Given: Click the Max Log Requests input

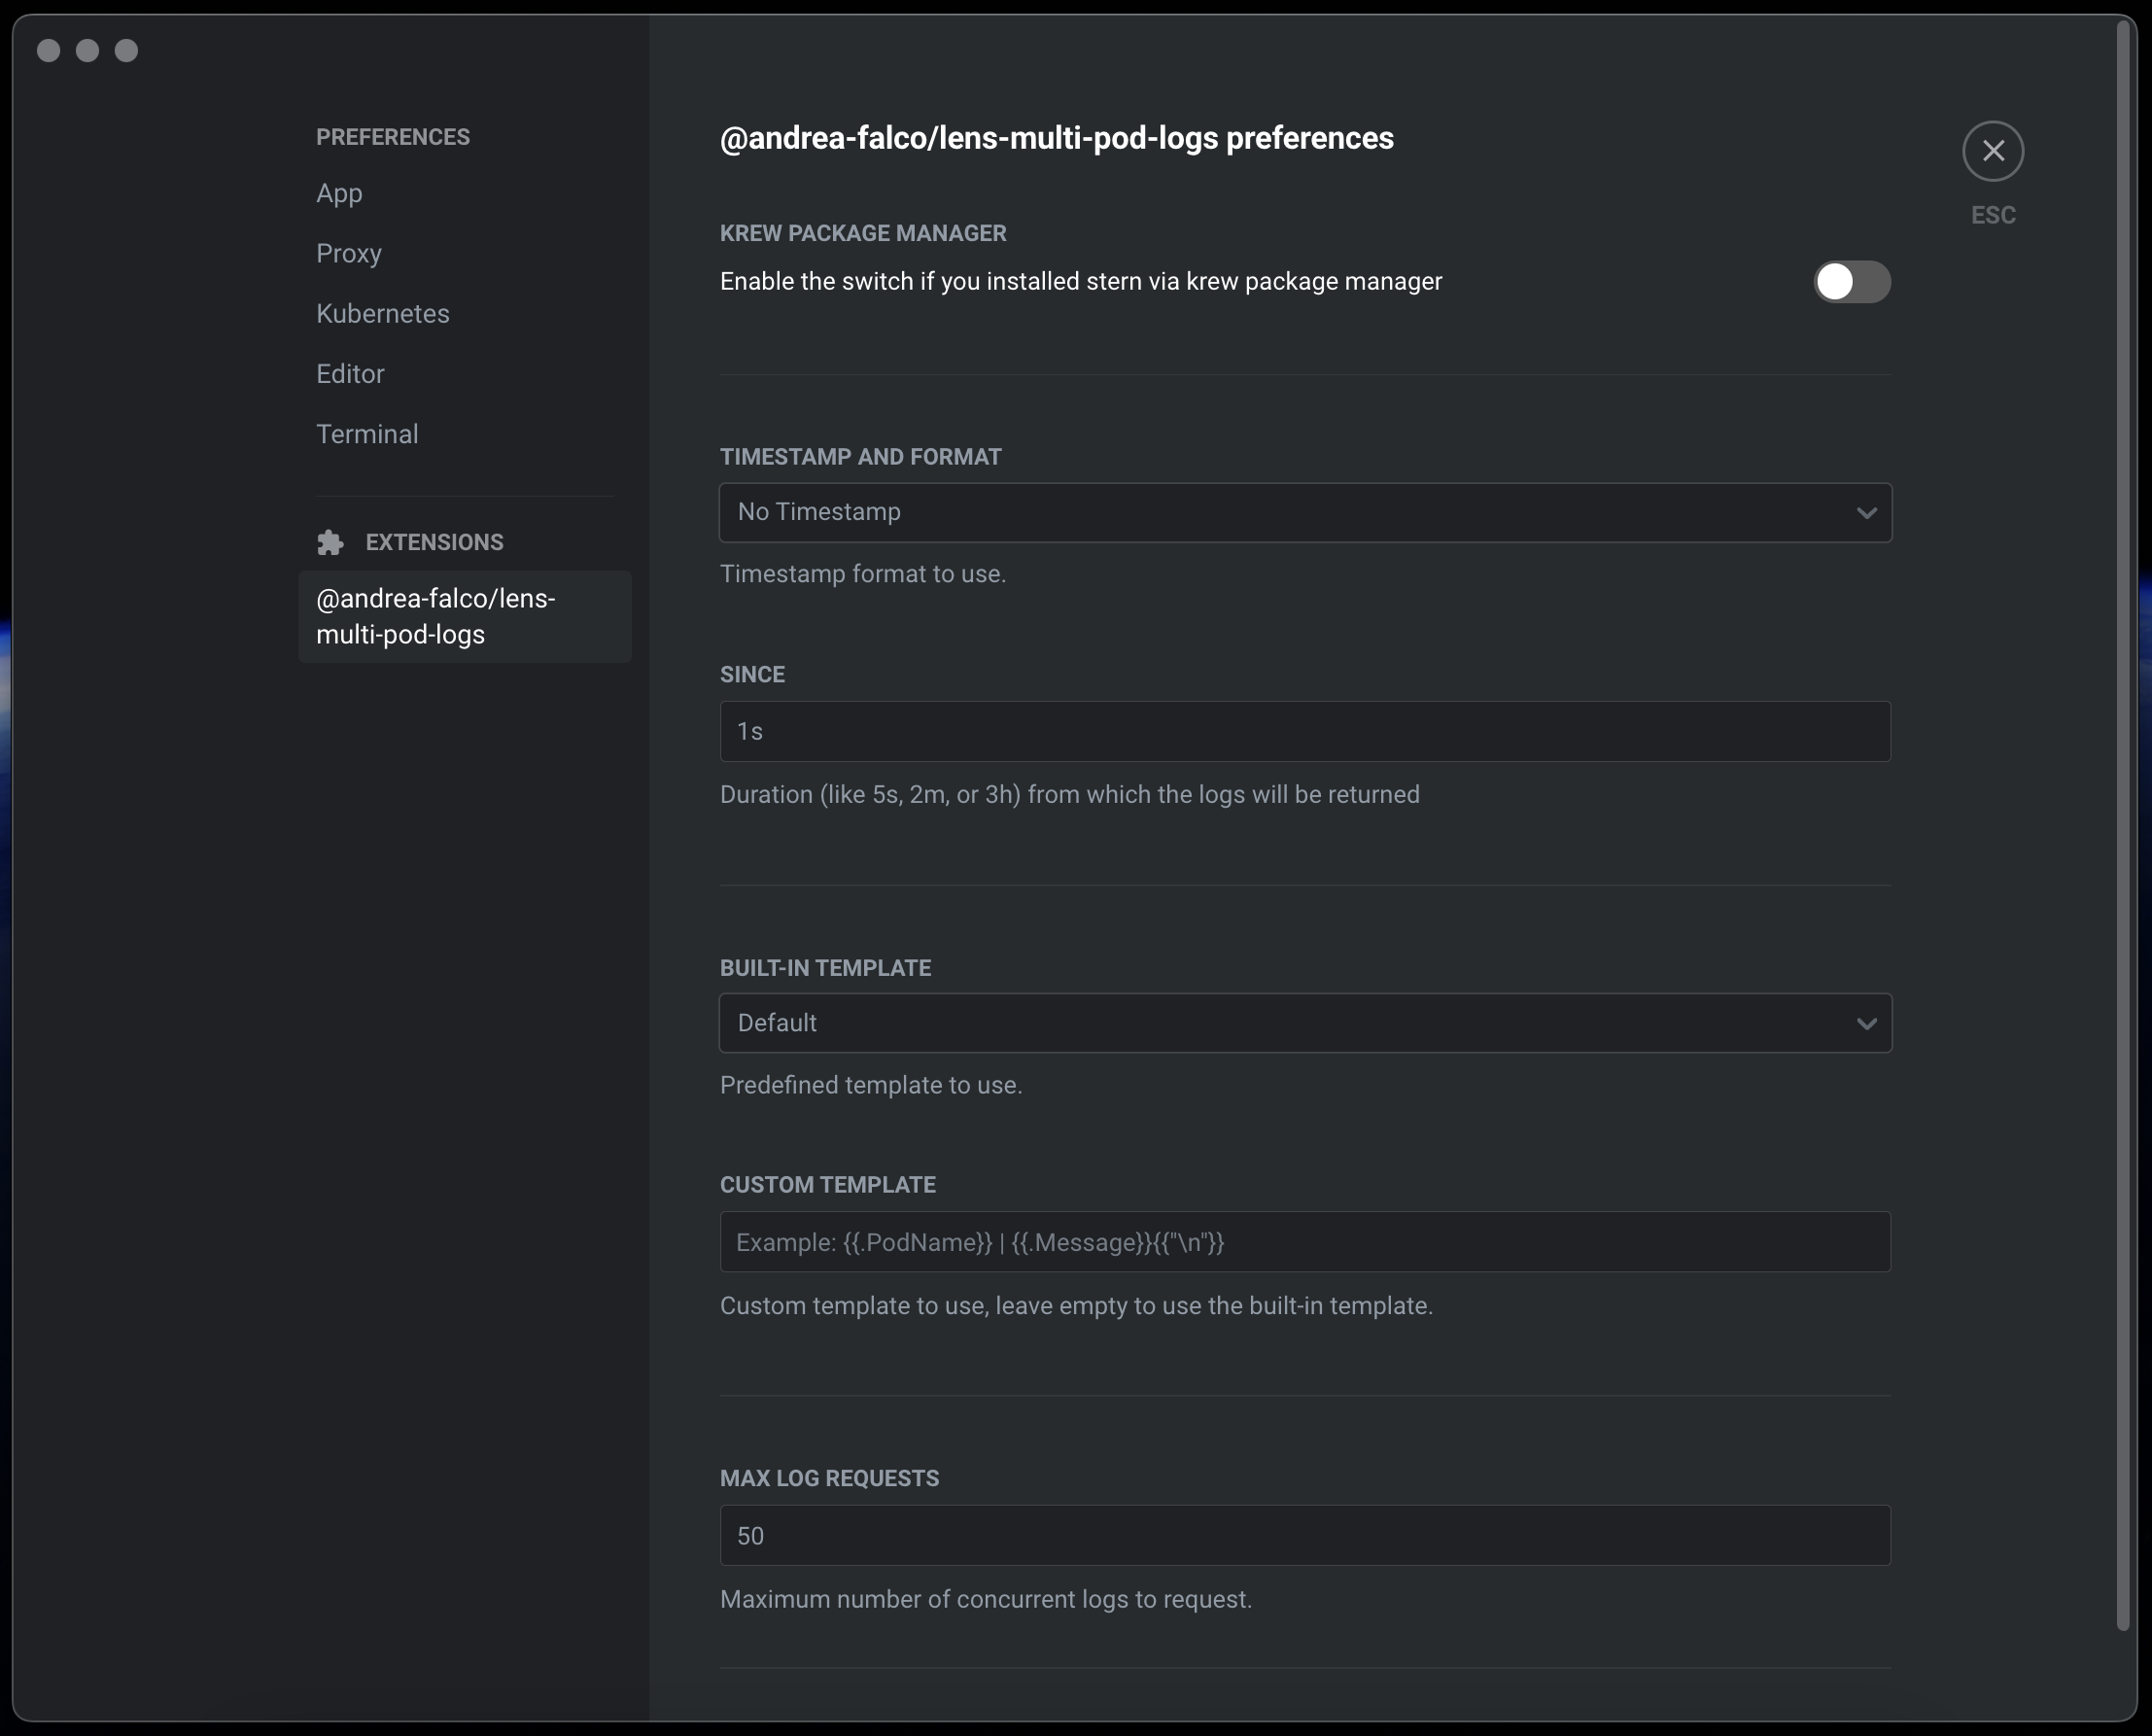Looking at the screenshot, I should (1304, 1536).
